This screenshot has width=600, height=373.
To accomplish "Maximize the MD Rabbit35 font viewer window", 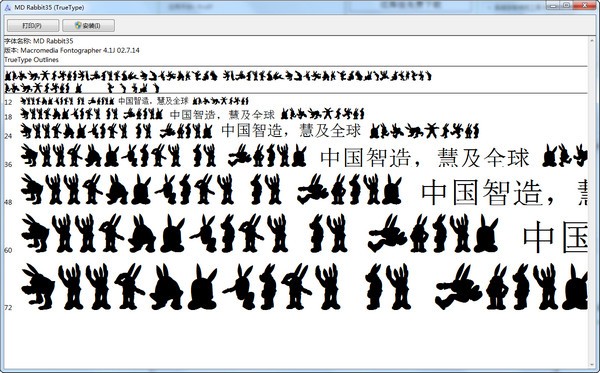I will click(567, 5).
